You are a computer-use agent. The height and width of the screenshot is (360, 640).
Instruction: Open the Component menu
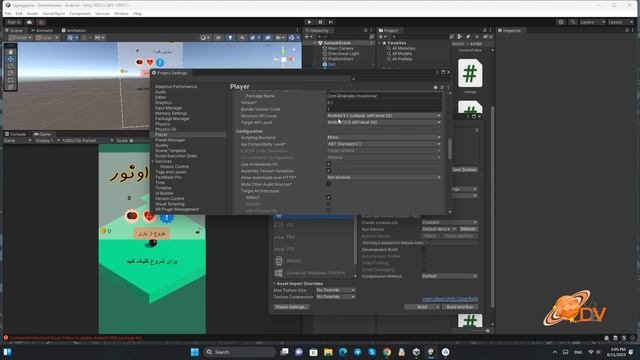coord(80,13)
